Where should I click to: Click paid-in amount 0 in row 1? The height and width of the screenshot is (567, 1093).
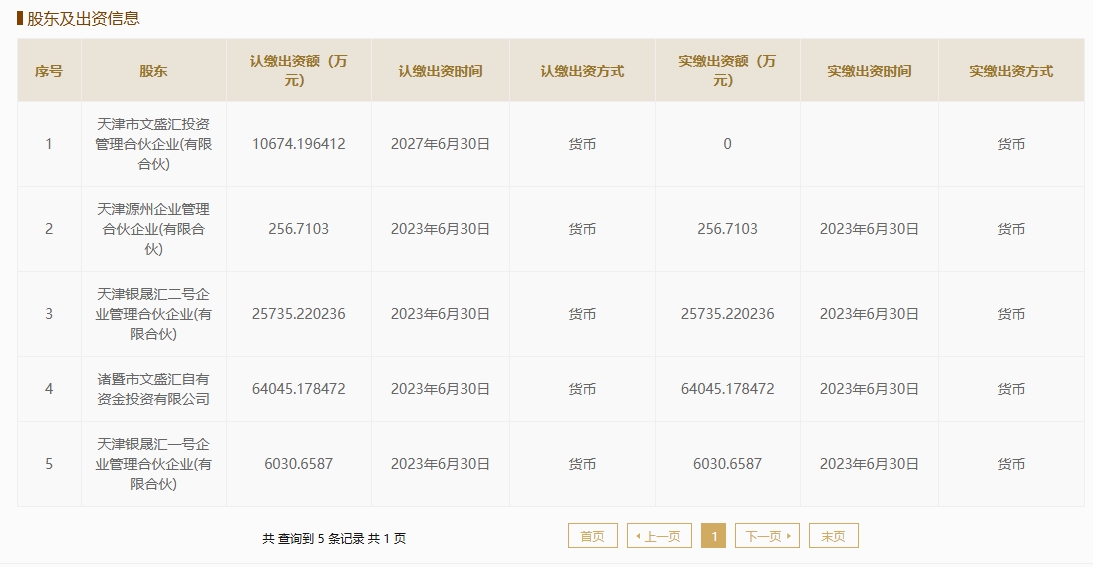pyautogui.click(x=727, y=144)
